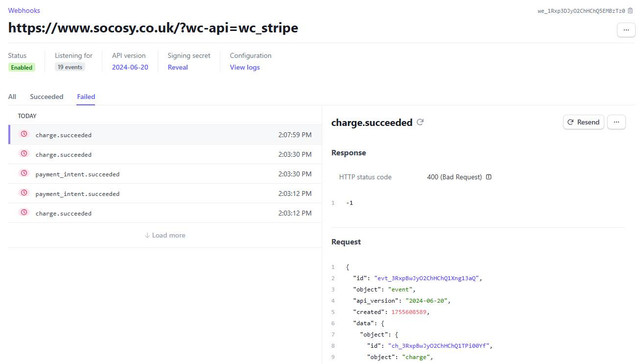Click the Enabled status badge
Viewport: 640px width, 364px height.
point(22,67)
